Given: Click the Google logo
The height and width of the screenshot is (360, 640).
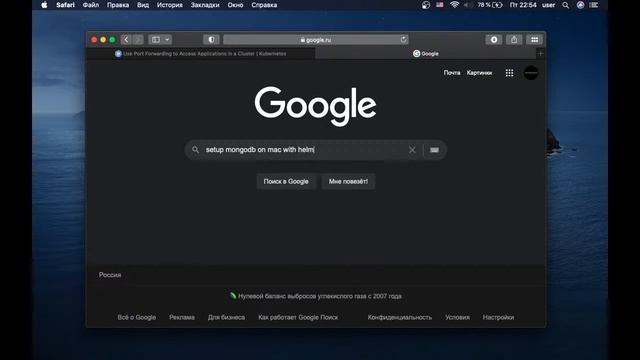Looking at the screenshot, I should coord(315,106).
